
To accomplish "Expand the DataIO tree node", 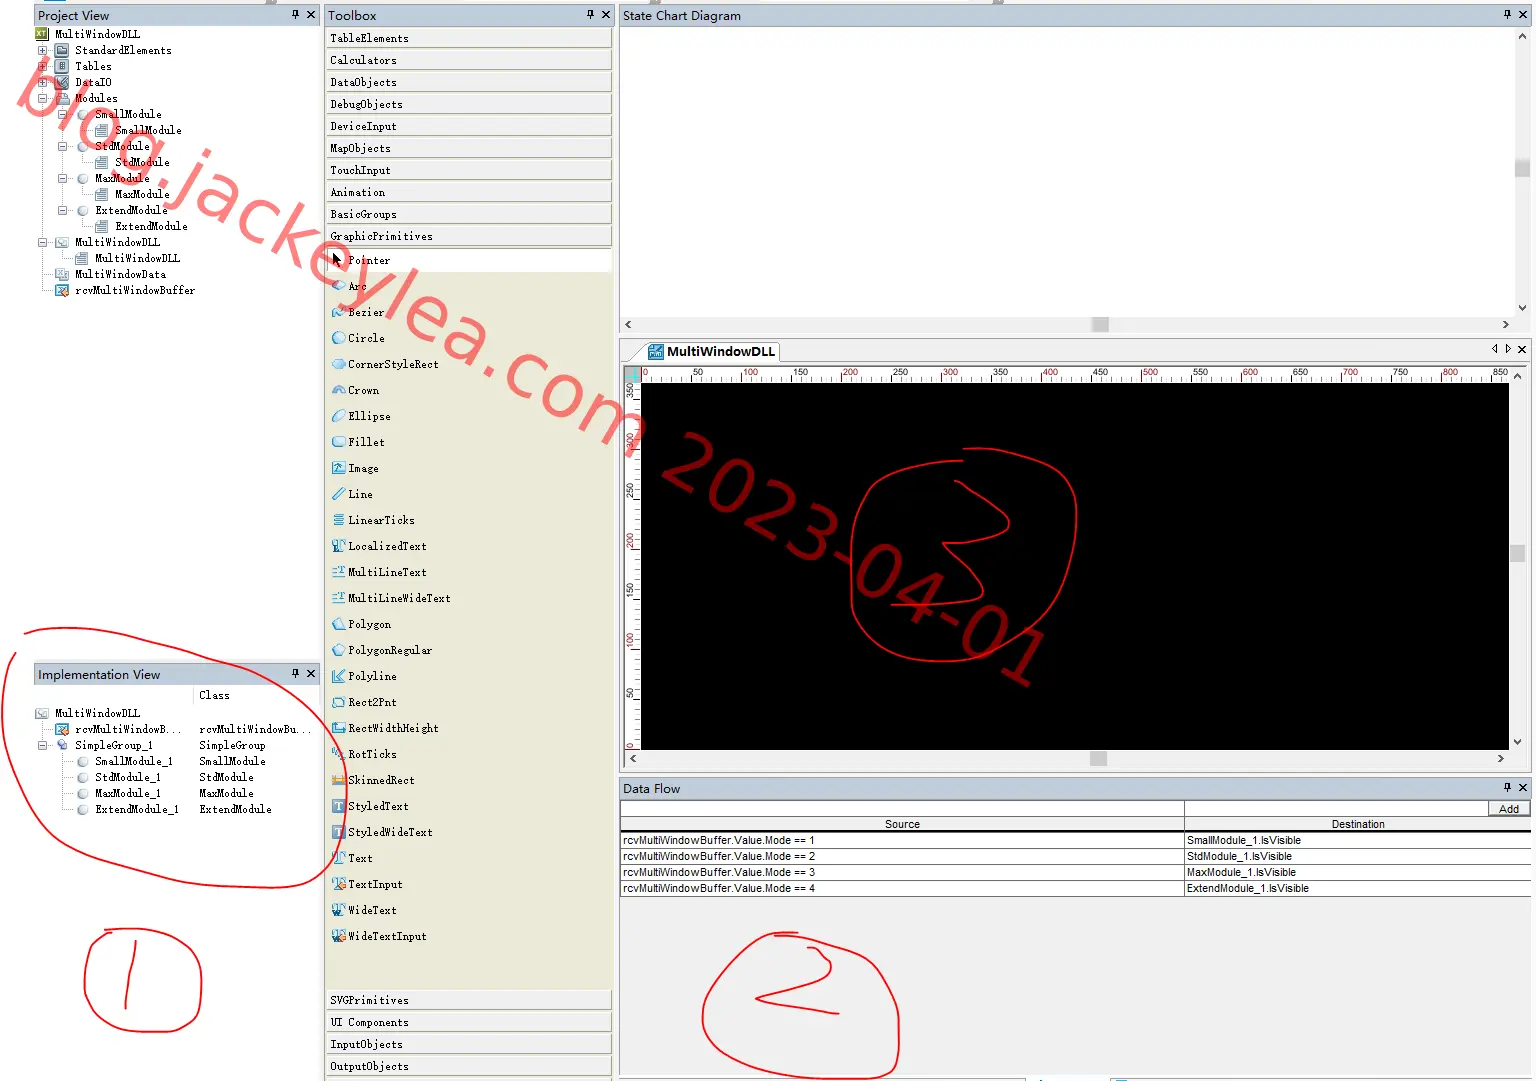I will pos(42,82).
